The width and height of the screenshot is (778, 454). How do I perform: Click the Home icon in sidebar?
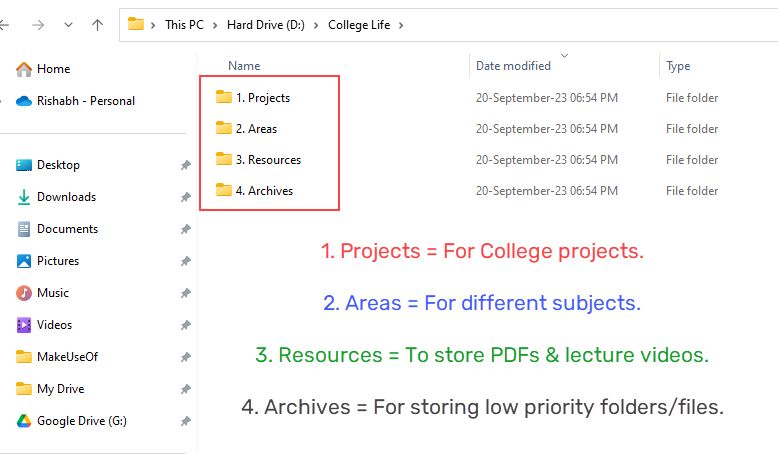point(24,69)
